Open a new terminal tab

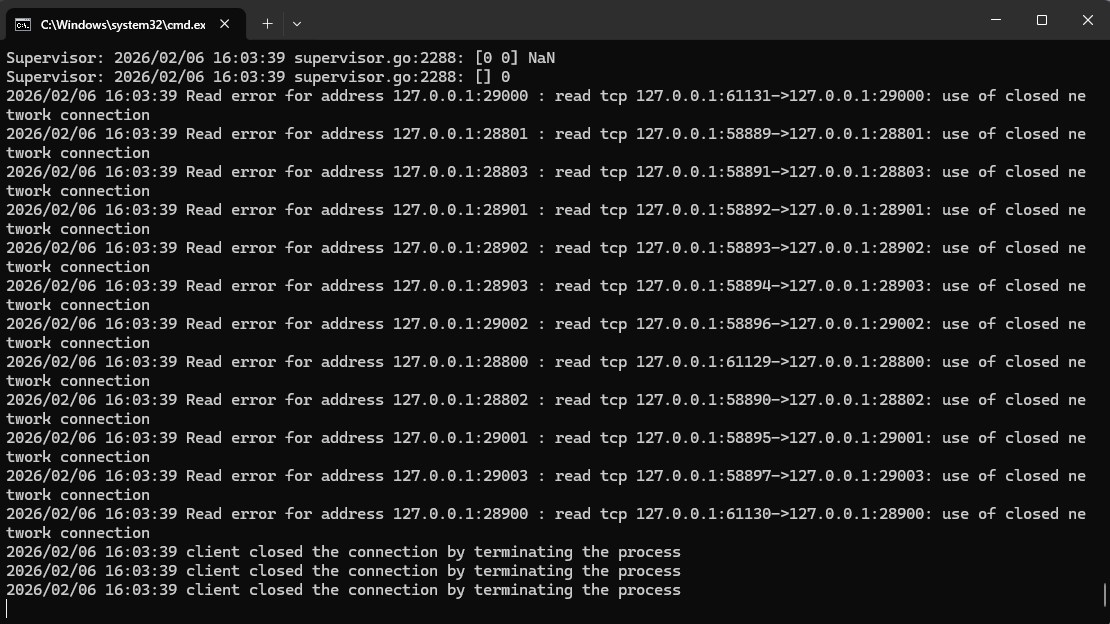point(267,23)
